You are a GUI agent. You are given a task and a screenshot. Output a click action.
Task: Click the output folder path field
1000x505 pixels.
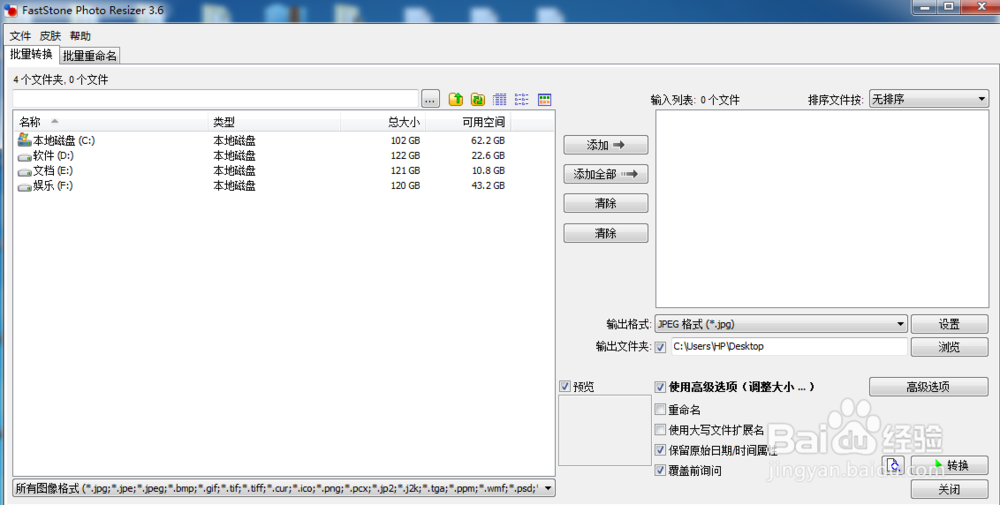click(x=789, y=346)
